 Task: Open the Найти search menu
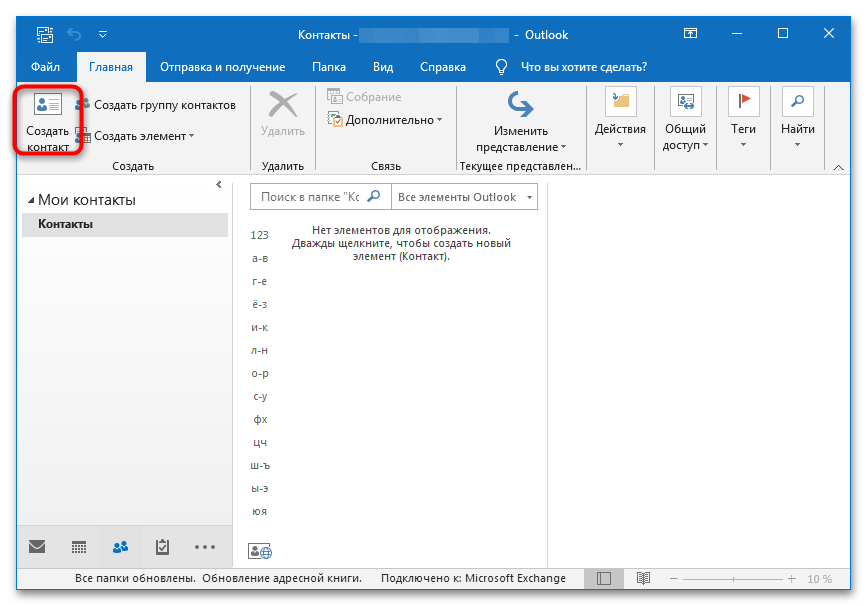click(x=797, y=118)
